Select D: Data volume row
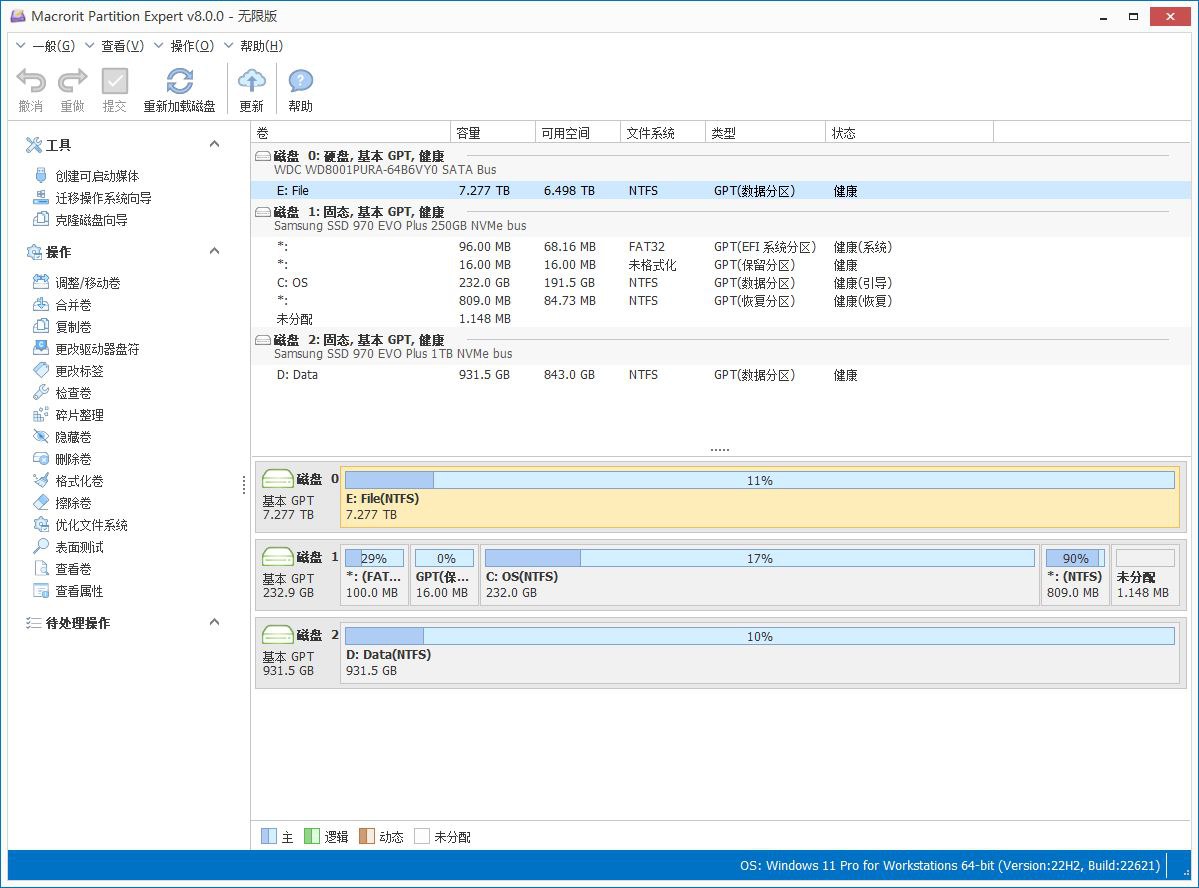Viewport: 1199px width, 888px height. point(720,375)
